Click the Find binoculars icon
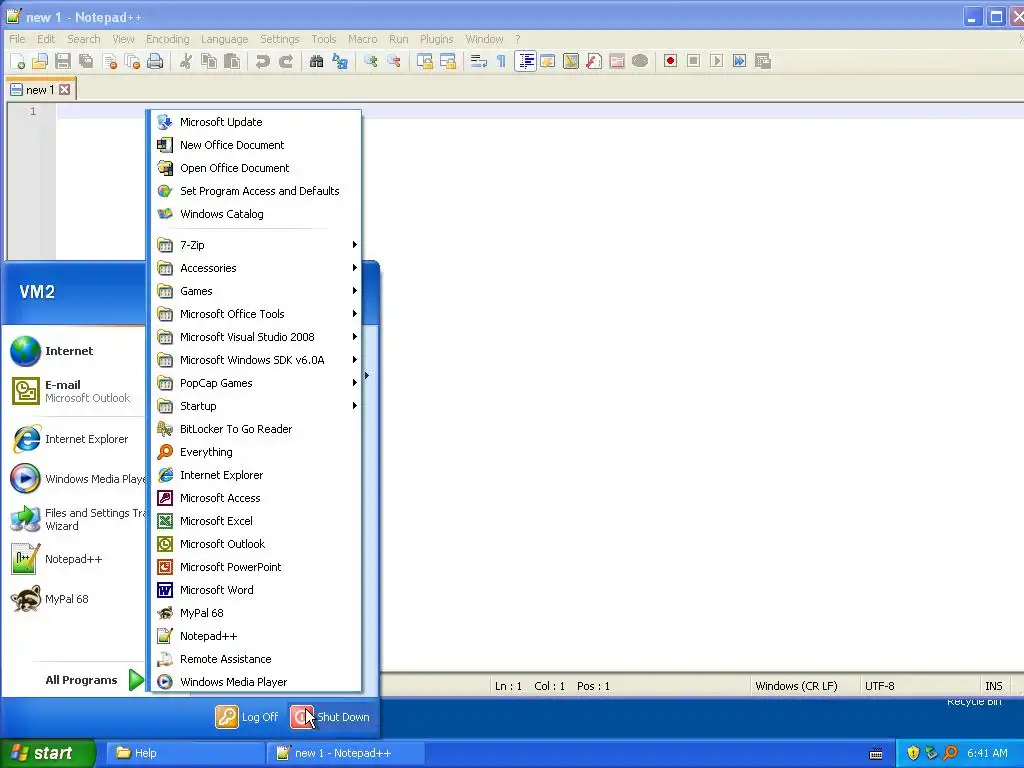 317,61
